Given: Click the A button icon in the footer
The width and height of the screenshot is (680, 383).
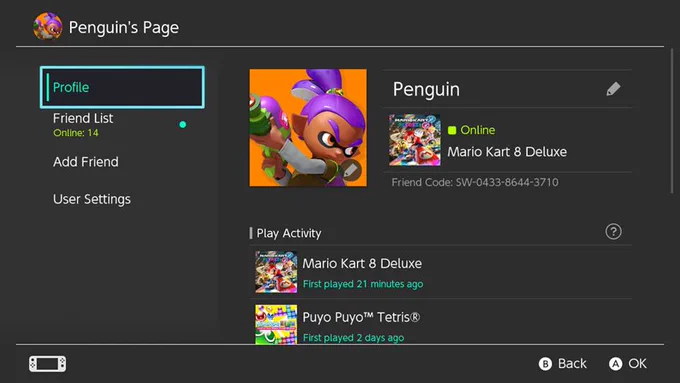Looking at the screenshot, I should pos(615,363).
